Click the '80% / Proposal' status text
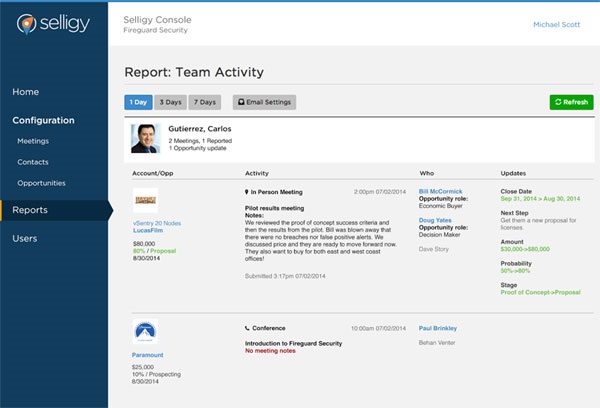600x408 pixels. click(154, 251)
